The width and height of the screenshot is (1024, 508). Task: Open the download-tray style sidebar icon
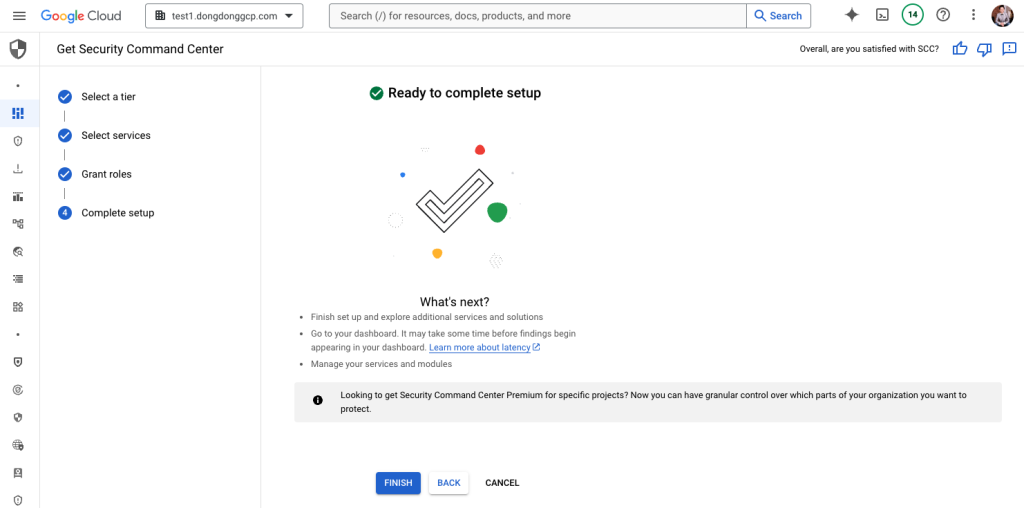[x=18, y=169]
